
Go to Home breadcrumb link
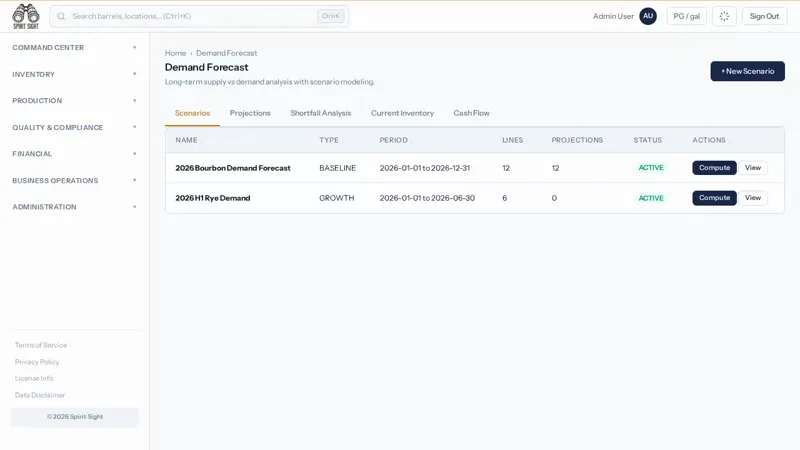pos(175,53)
